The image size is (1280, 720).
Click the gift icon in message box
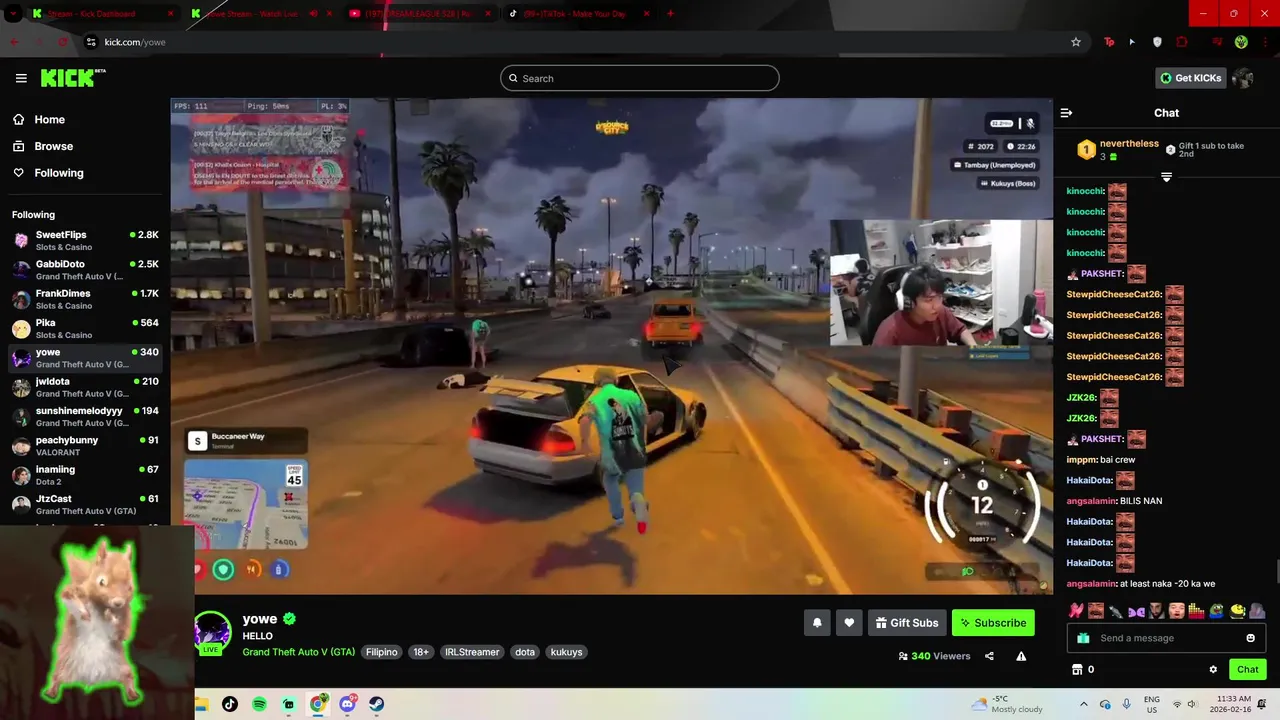(x=1083, y=638)
